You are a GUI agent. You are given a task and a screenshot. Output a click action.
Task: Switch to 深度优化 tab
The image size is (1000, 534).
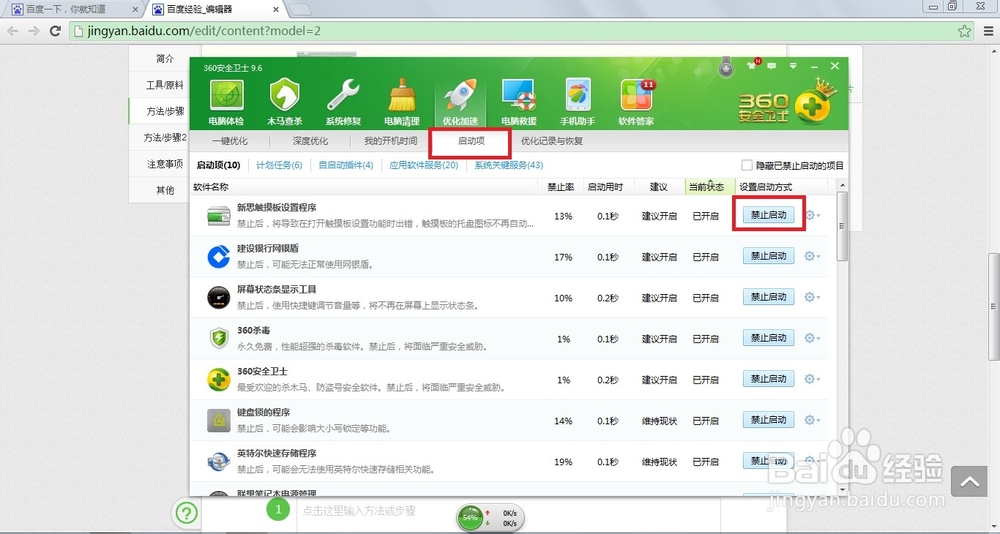click(x=311, y=141)
